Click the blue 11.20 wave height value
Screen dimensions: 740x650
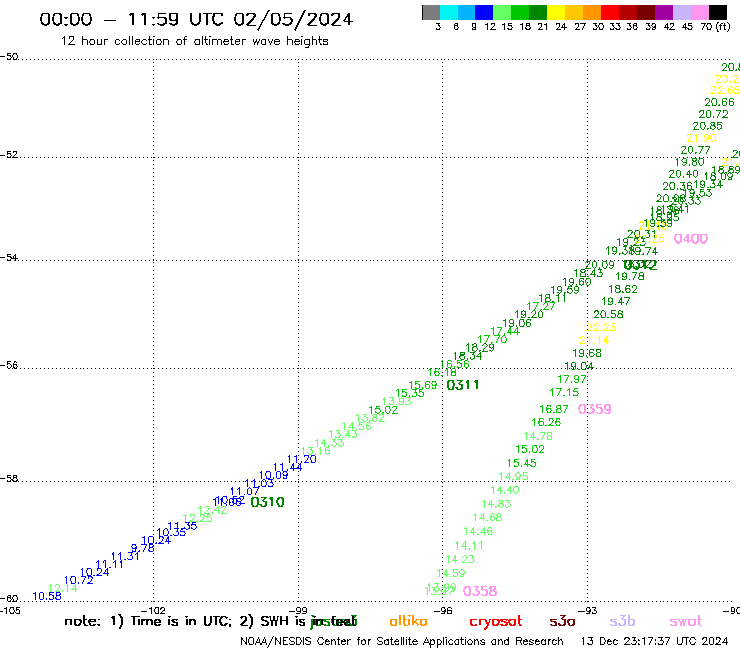[302, 459]
